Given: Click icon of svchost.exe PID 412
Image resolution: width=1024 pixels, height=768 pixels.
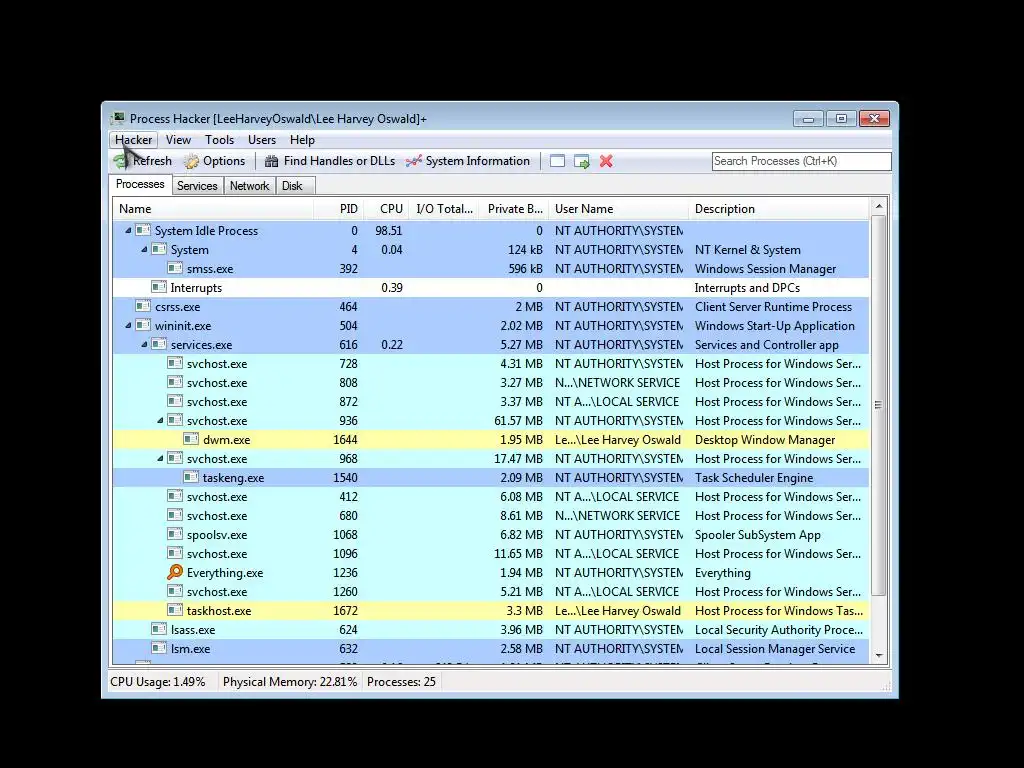Looking at the screenshot, I should coord(175,496).
